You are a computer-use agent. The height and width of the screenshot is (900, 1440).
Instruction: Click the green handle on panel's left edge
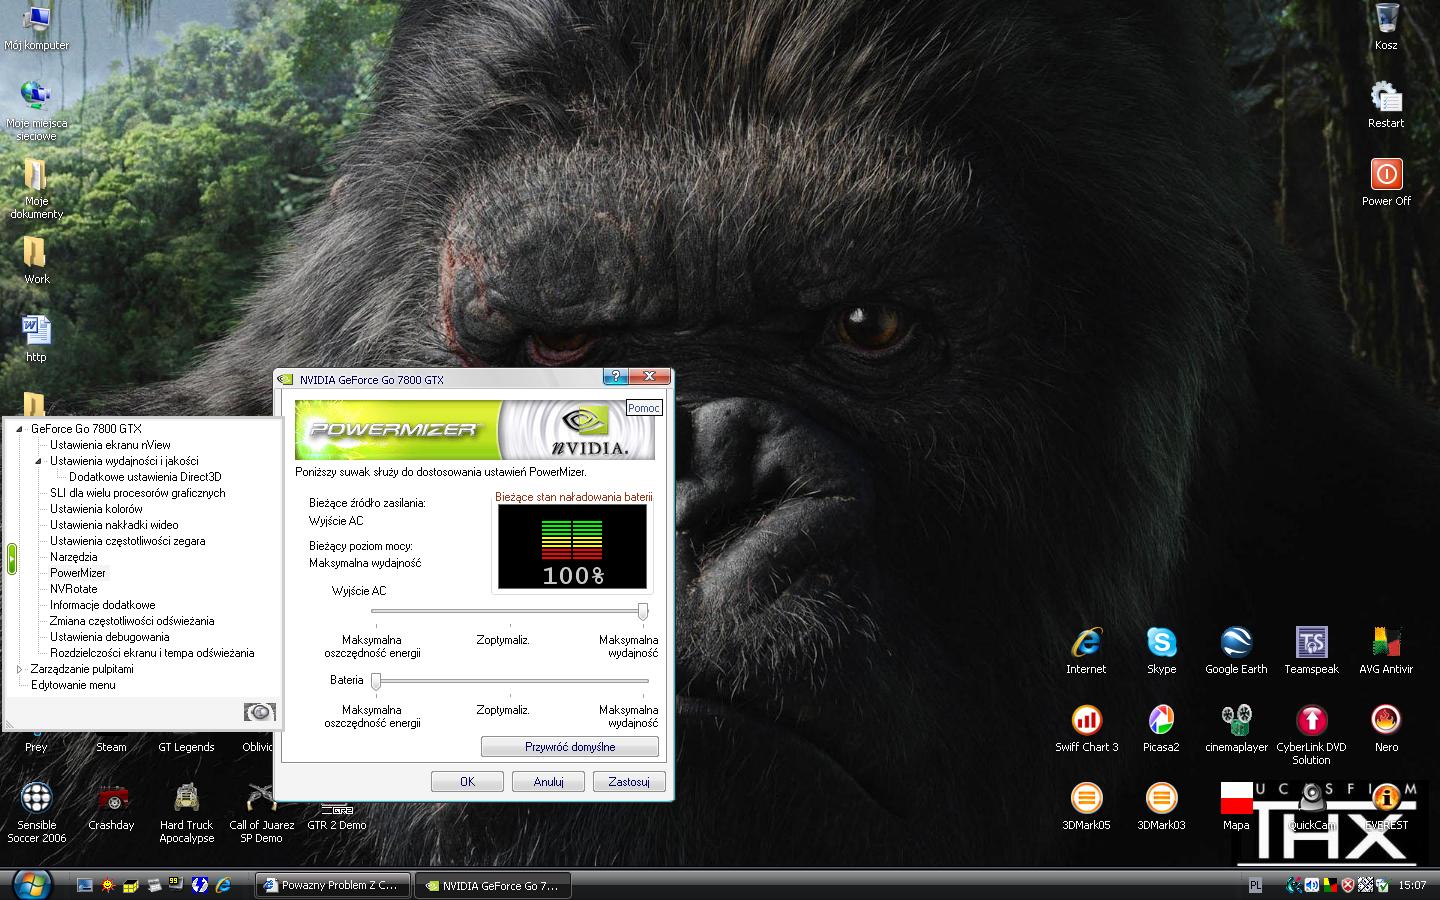pyautogui.click(x=11, y=558)
